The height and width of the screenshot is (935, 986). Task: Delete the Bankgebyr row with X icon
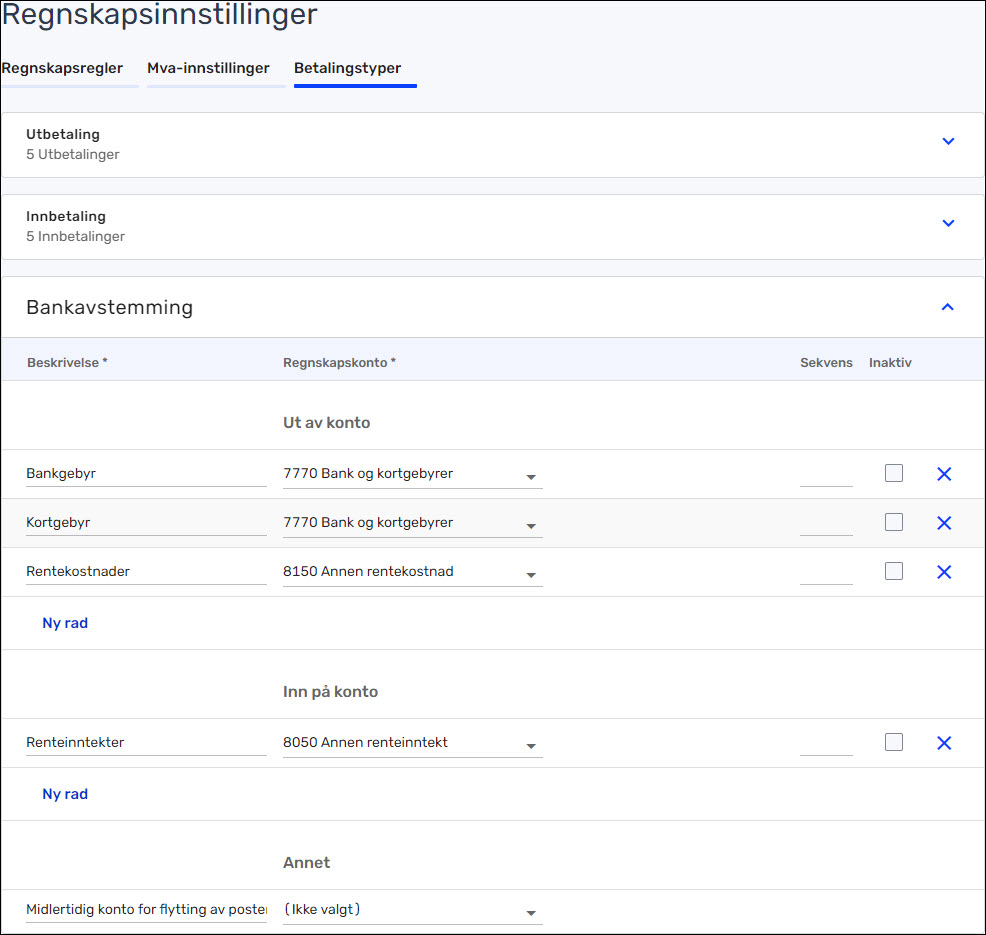click(x=943, y=474)
